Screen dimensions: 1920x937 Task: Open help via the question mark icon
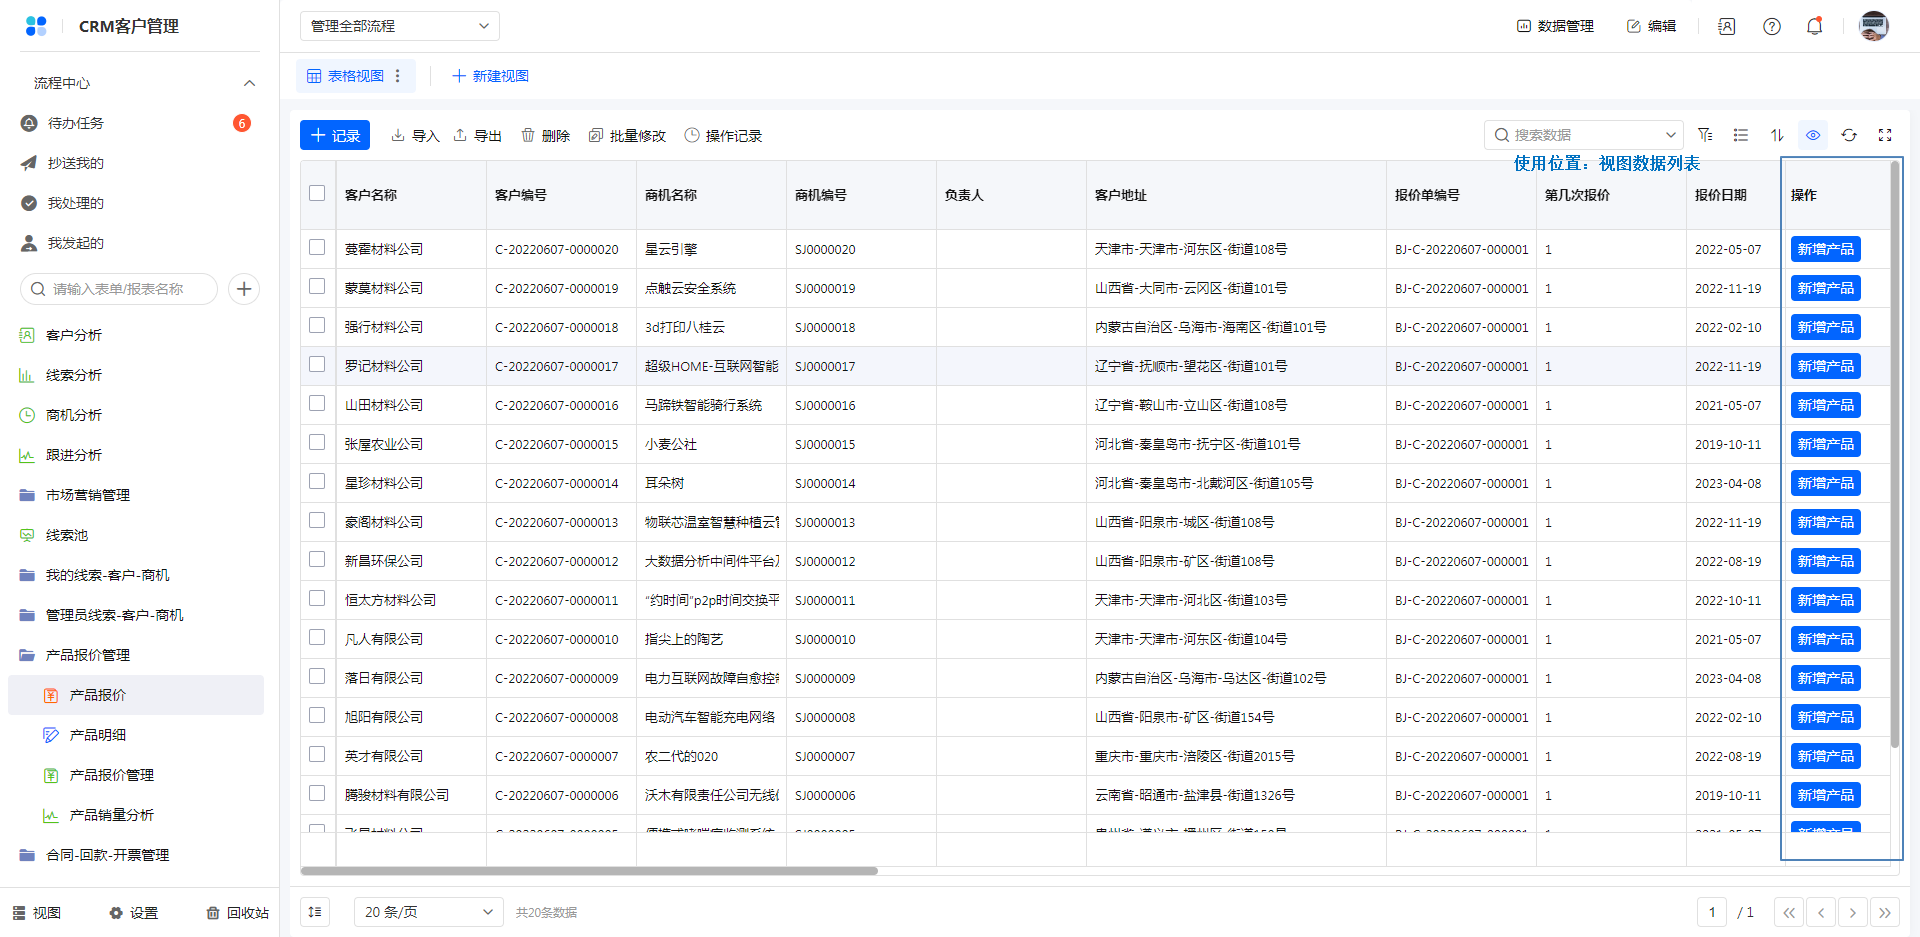(x=1772, y=26)
